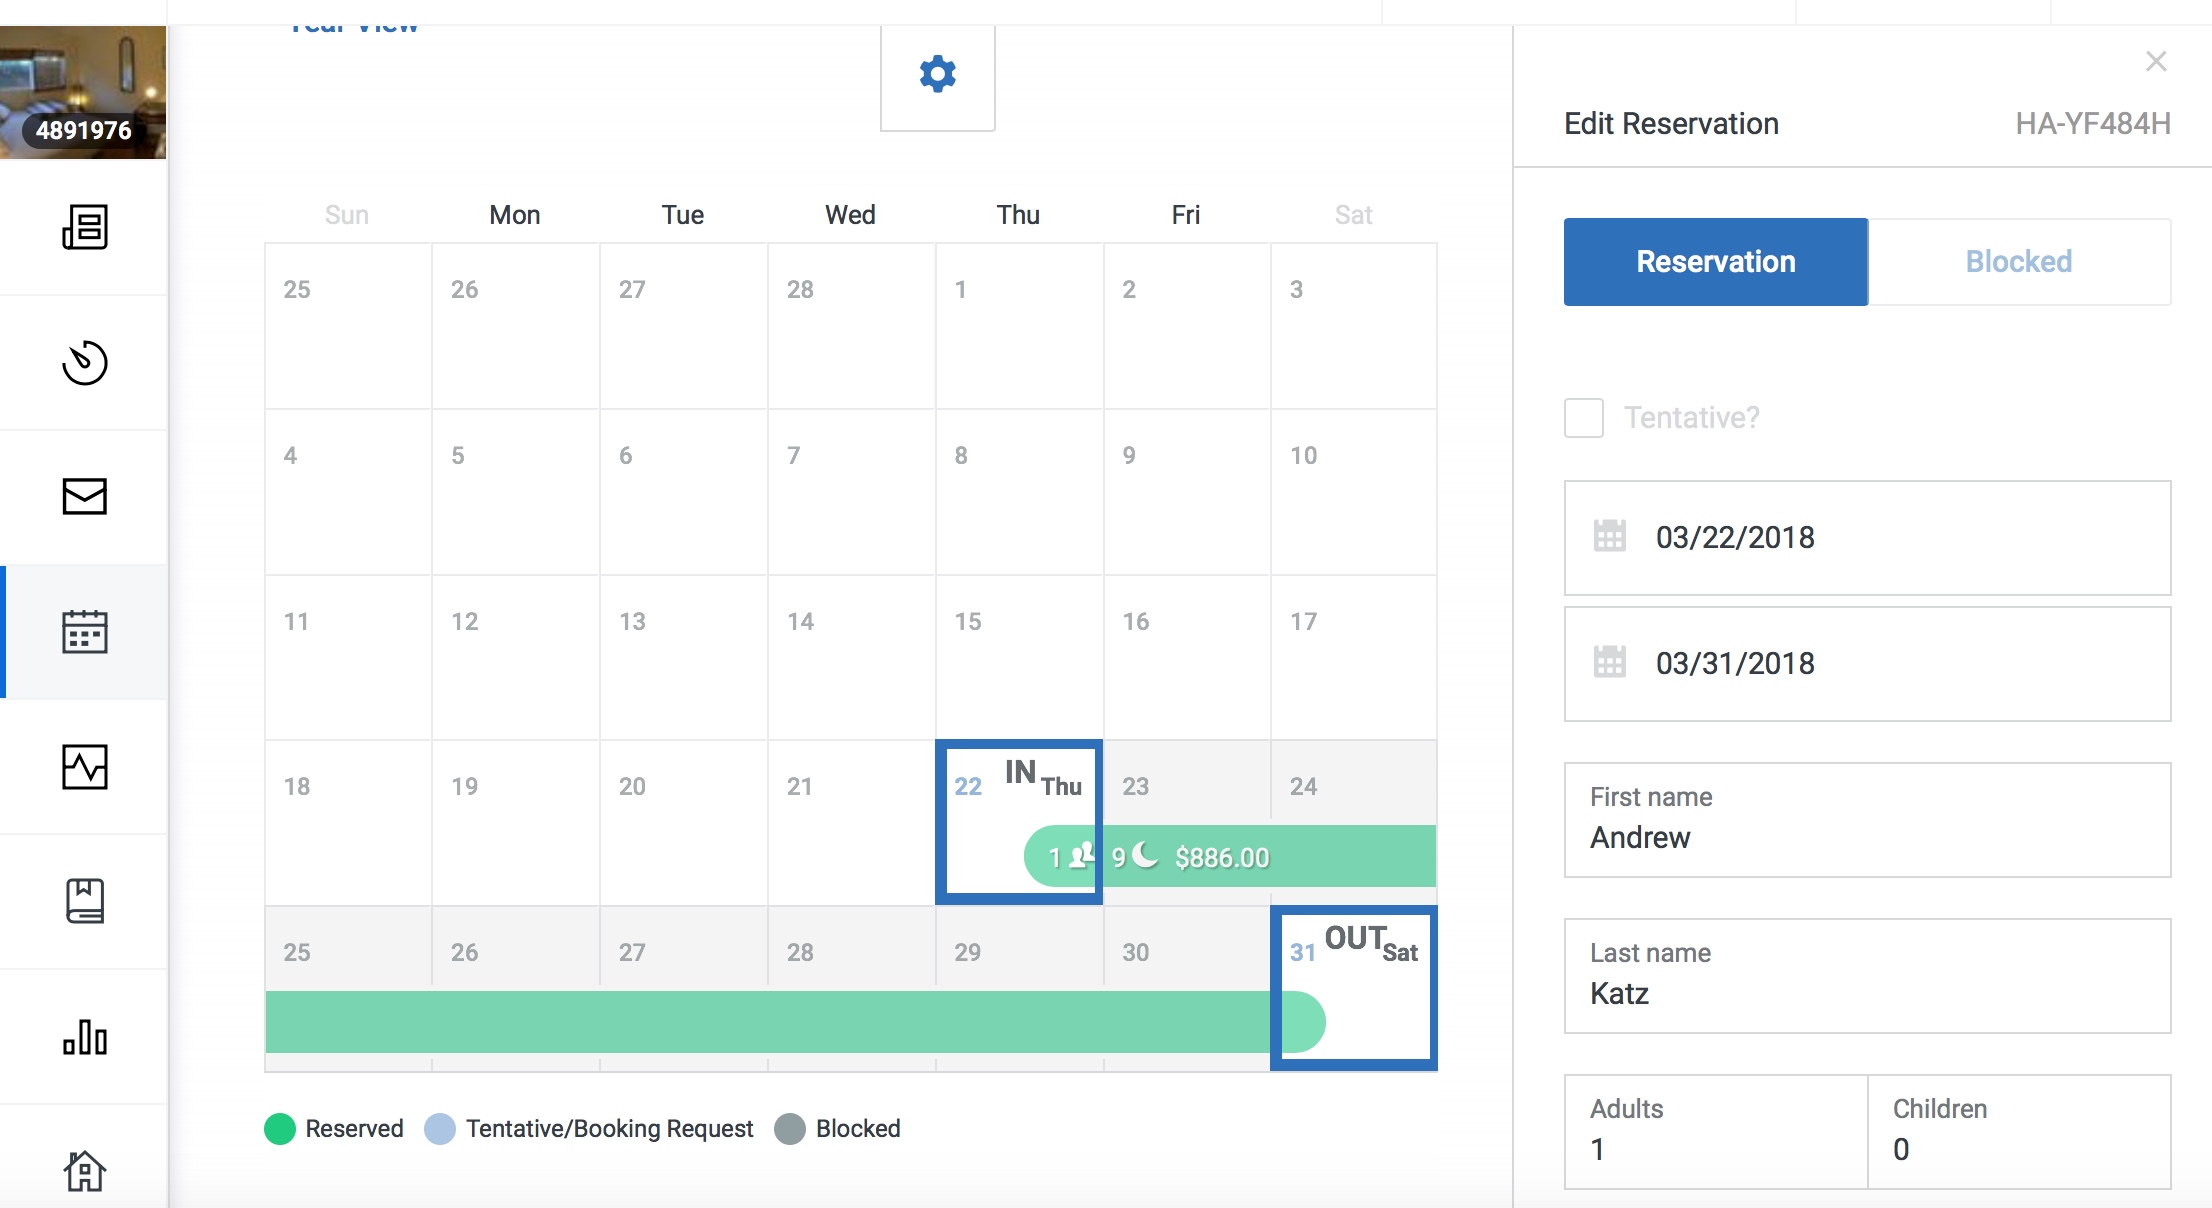This screenshot has height=1208, width=2212.
Task: Click property thumbnail 4891976
Action: coord(83,92)
